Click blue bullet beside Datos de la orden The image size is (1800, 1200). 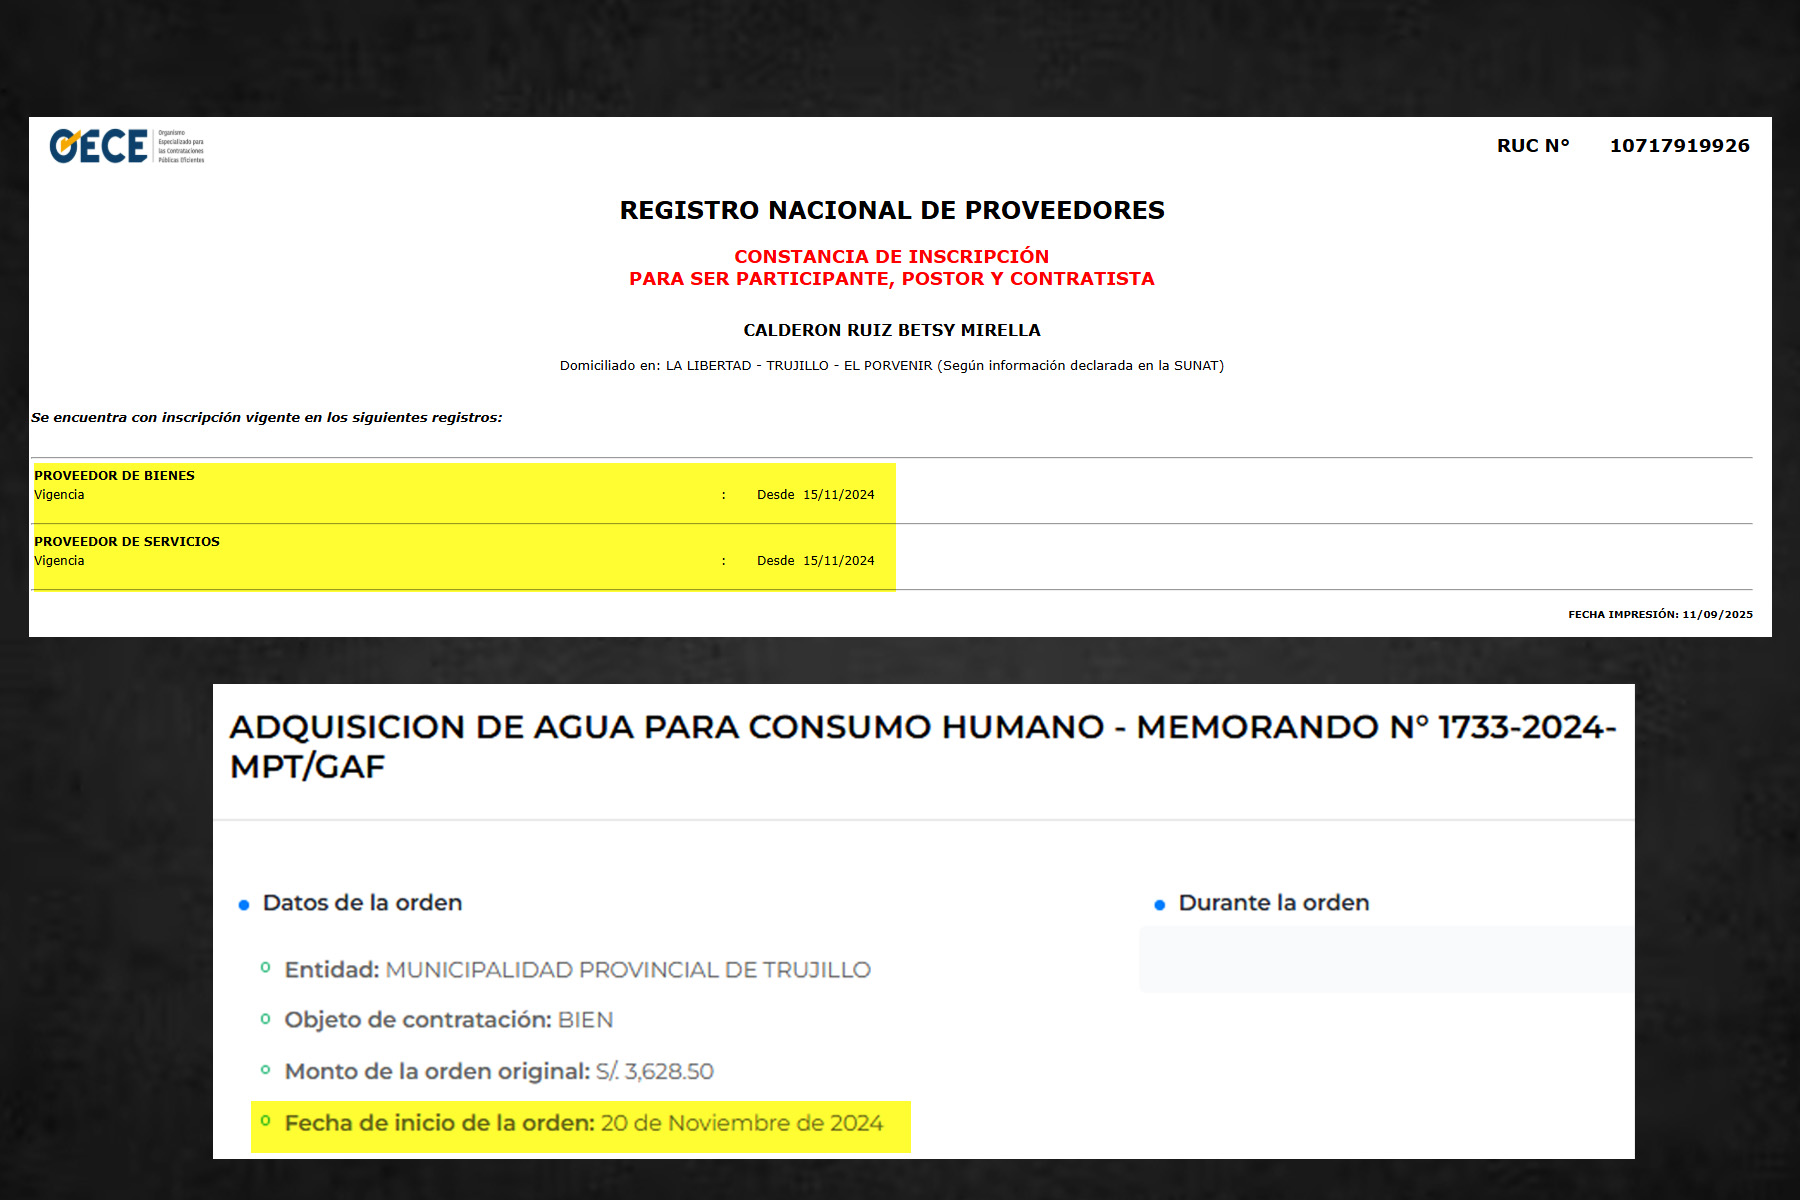point(244,905)
